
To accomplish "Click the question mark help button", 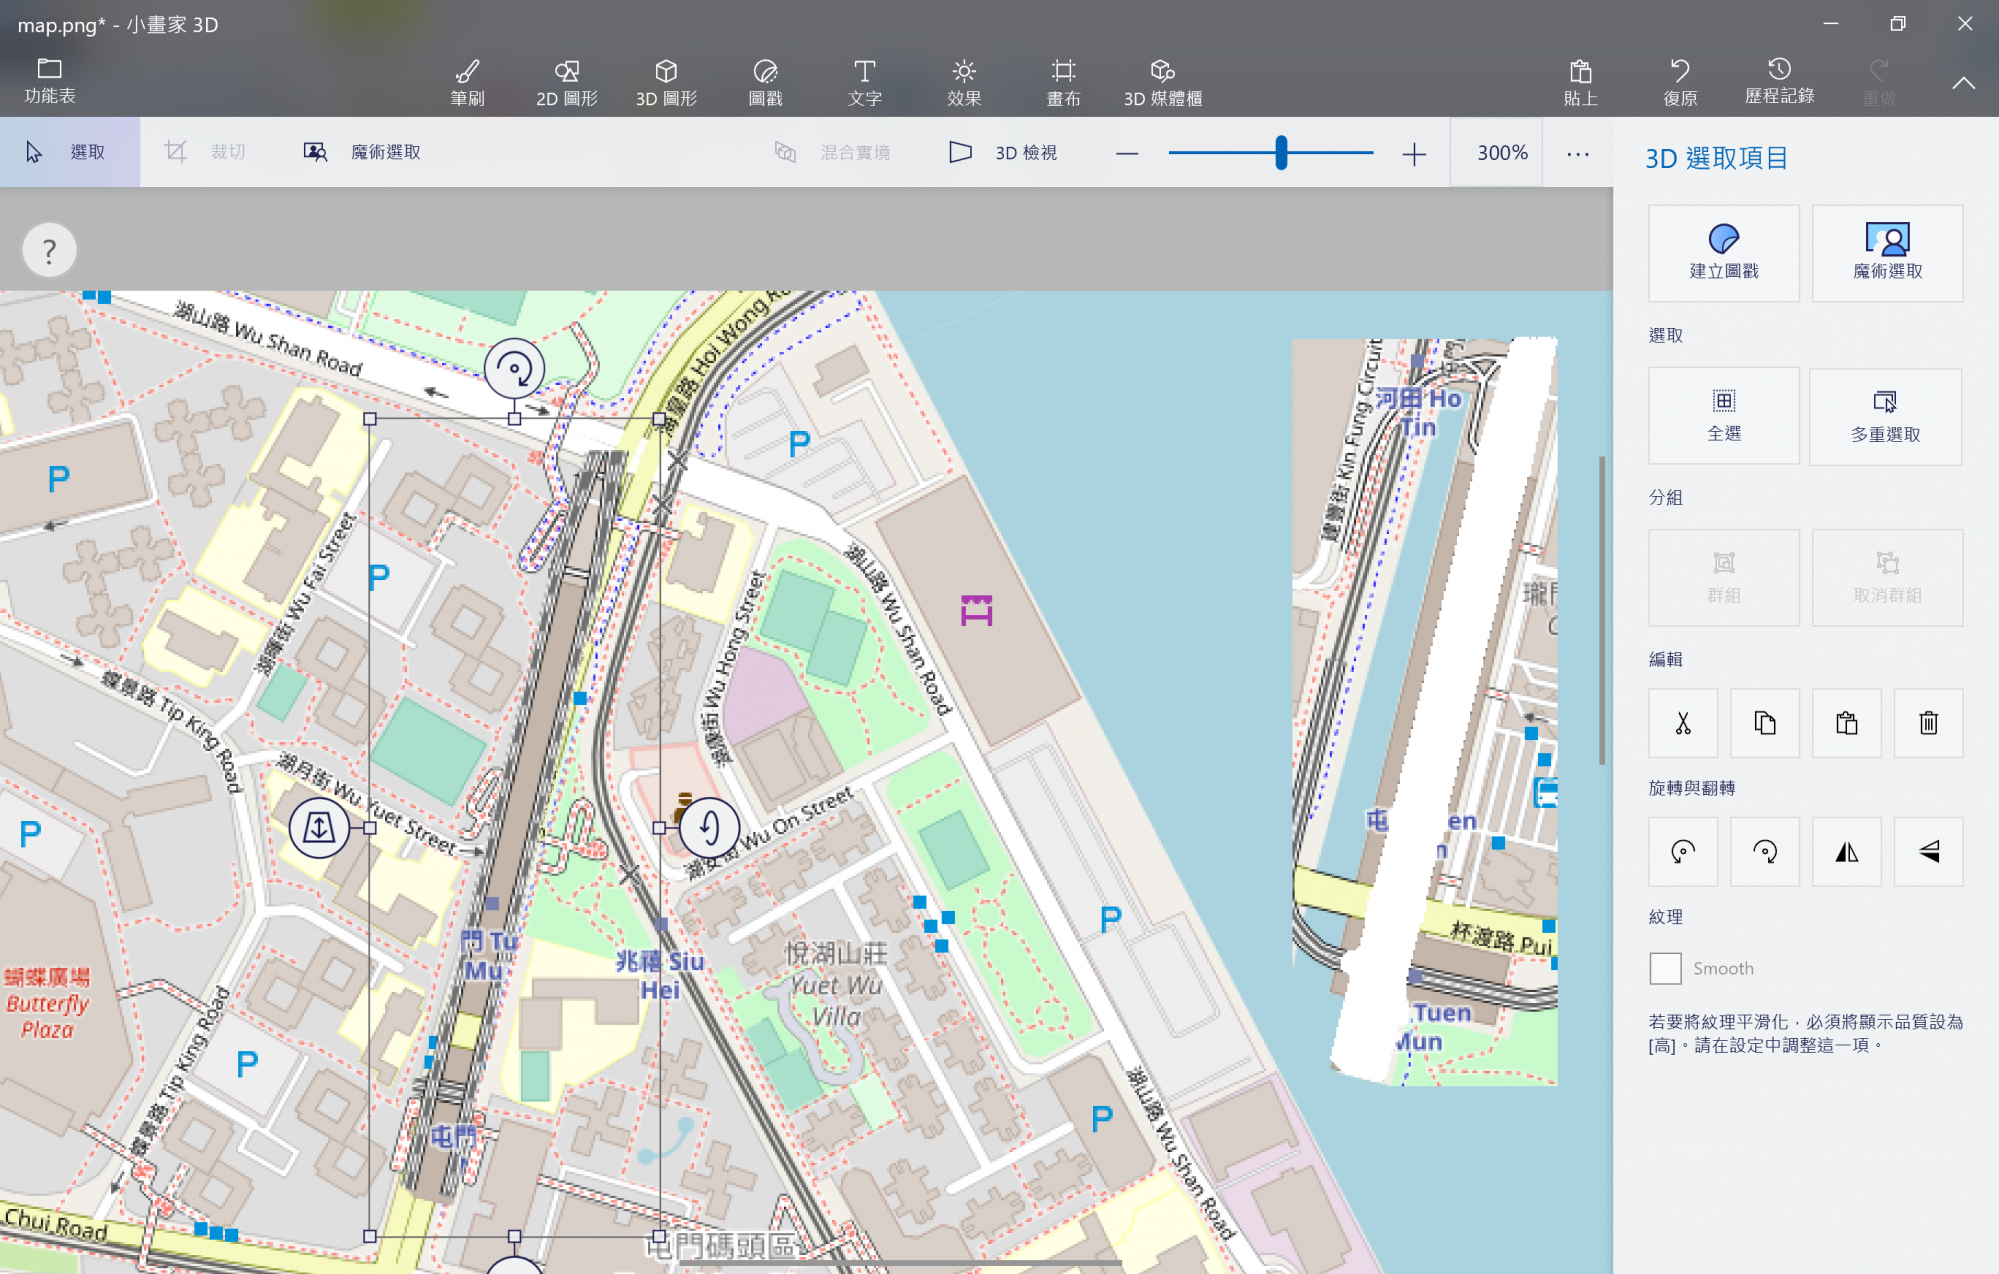I will [49, 250].
